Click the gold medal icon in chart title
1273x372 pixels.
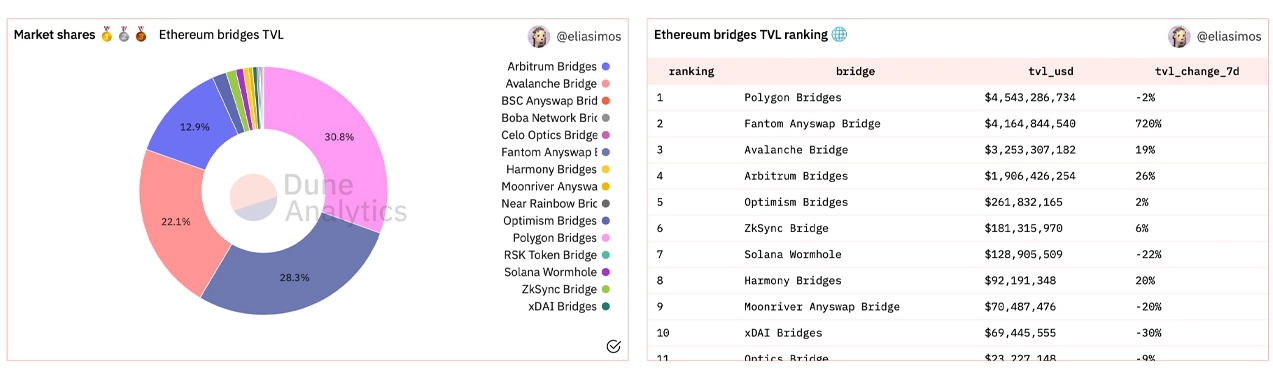[106, 35]
